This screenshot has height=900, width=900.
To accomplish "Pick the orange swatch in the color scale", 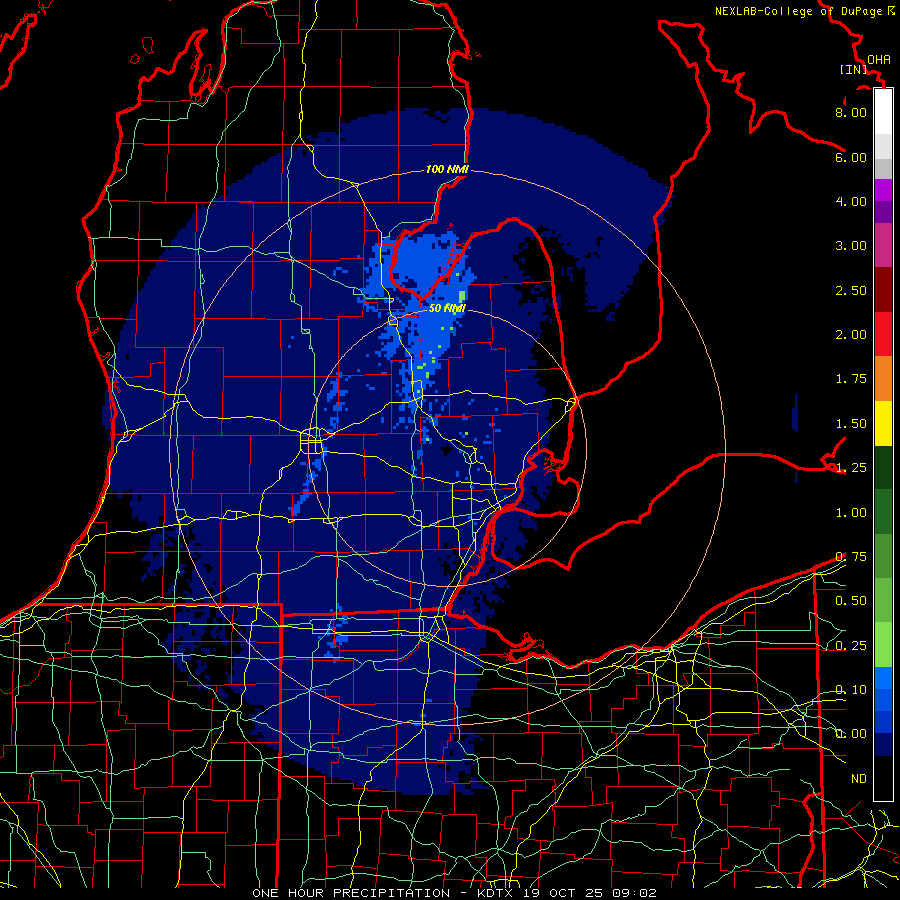I will pos(883,379).
